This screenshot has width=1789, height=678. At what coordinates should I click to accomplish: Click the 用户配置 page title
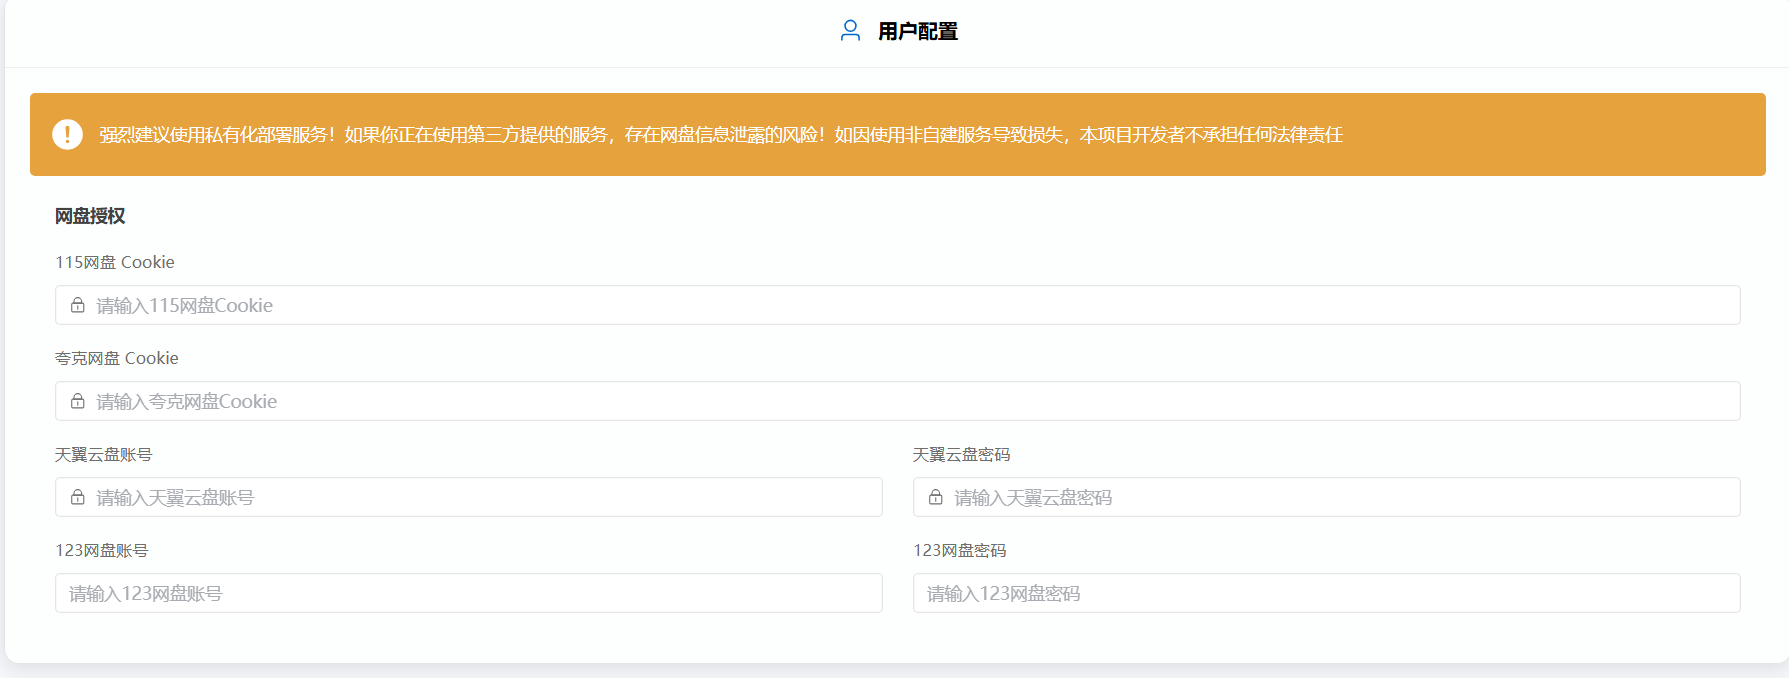917,32
